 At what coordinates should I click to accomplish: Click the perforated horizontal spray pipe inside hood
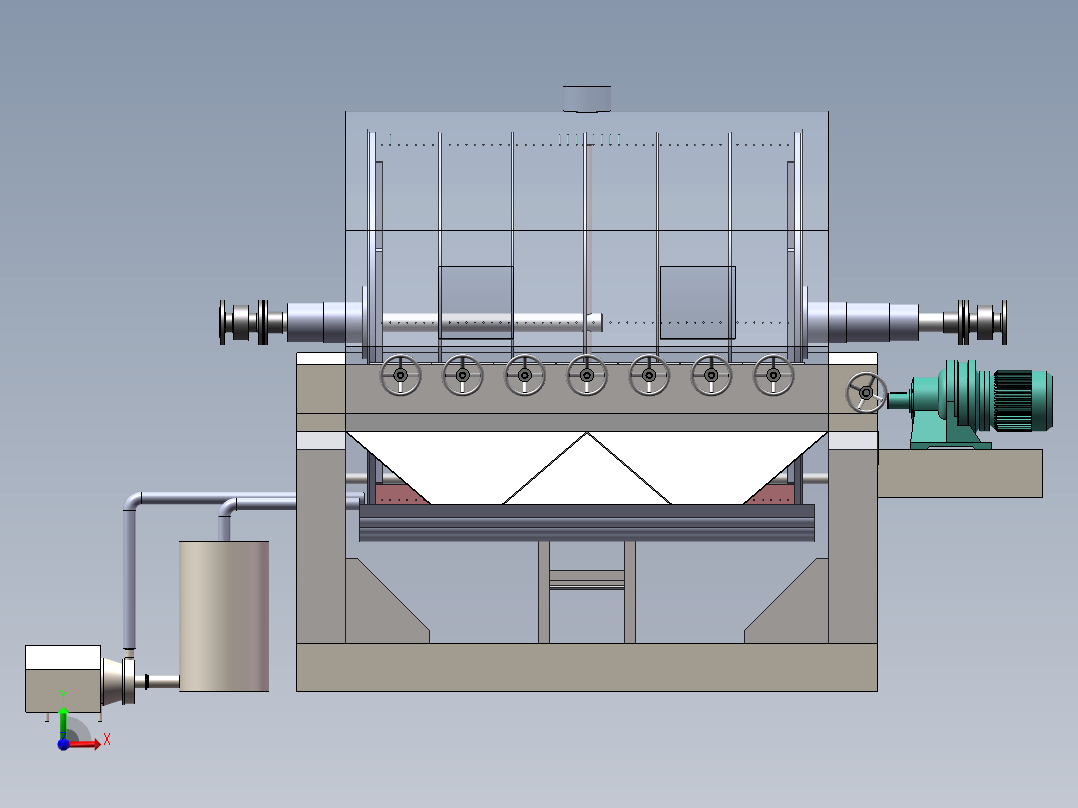point(492,322)
